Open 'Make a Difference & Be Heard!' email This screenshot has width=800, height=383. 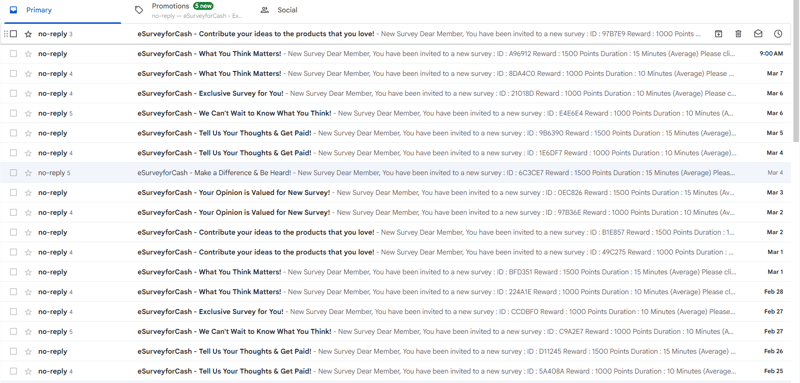pos(395,173)
